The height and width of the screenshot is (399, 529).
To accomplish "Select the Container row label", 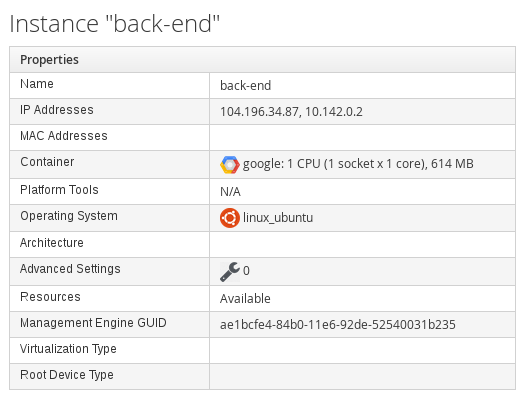I will click(x=47, y=162).
